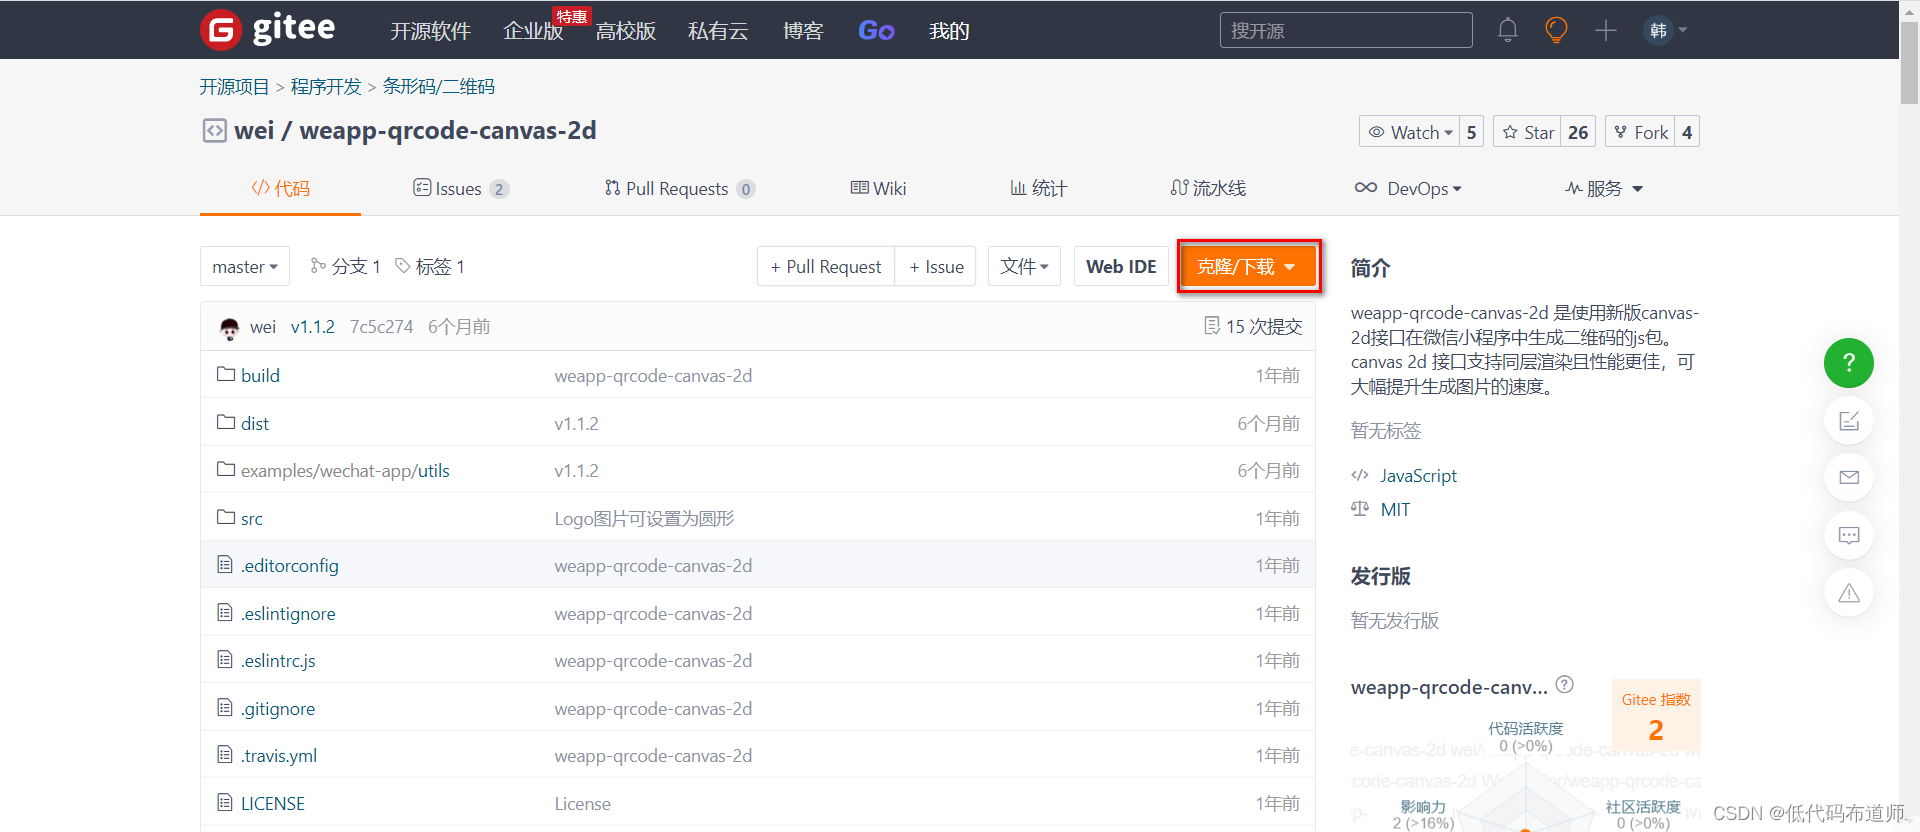The height and width of the screenshot is (832, 1920).
Task: Open the .eslintrc.js file
Action: [x=278, y=661]
